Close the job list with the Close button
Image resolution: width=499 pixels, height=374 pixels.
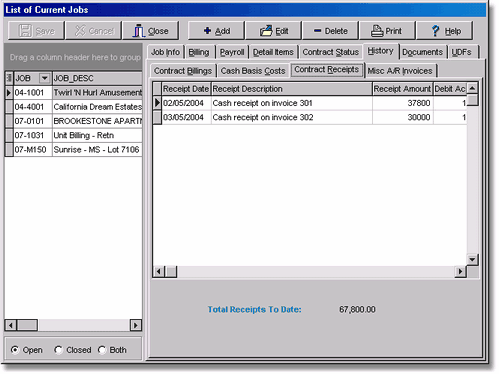pos(151,31)
